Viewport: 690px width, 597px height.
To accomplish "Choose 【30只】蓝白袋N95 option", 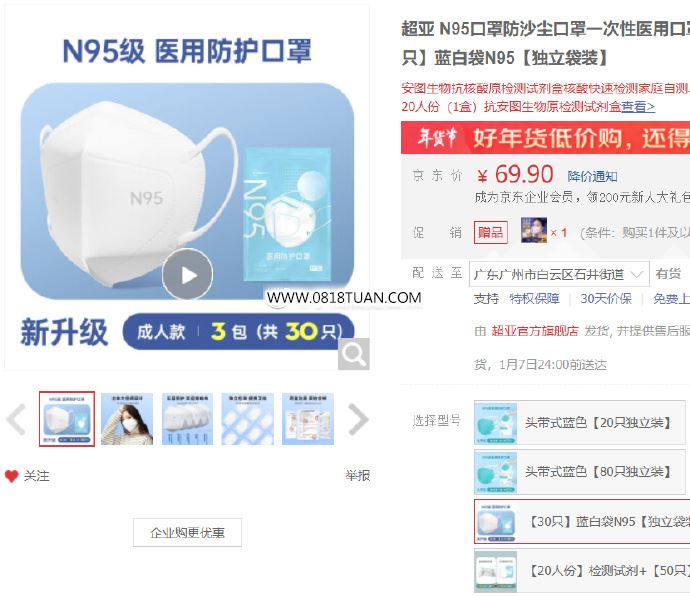I will (582, 522).
